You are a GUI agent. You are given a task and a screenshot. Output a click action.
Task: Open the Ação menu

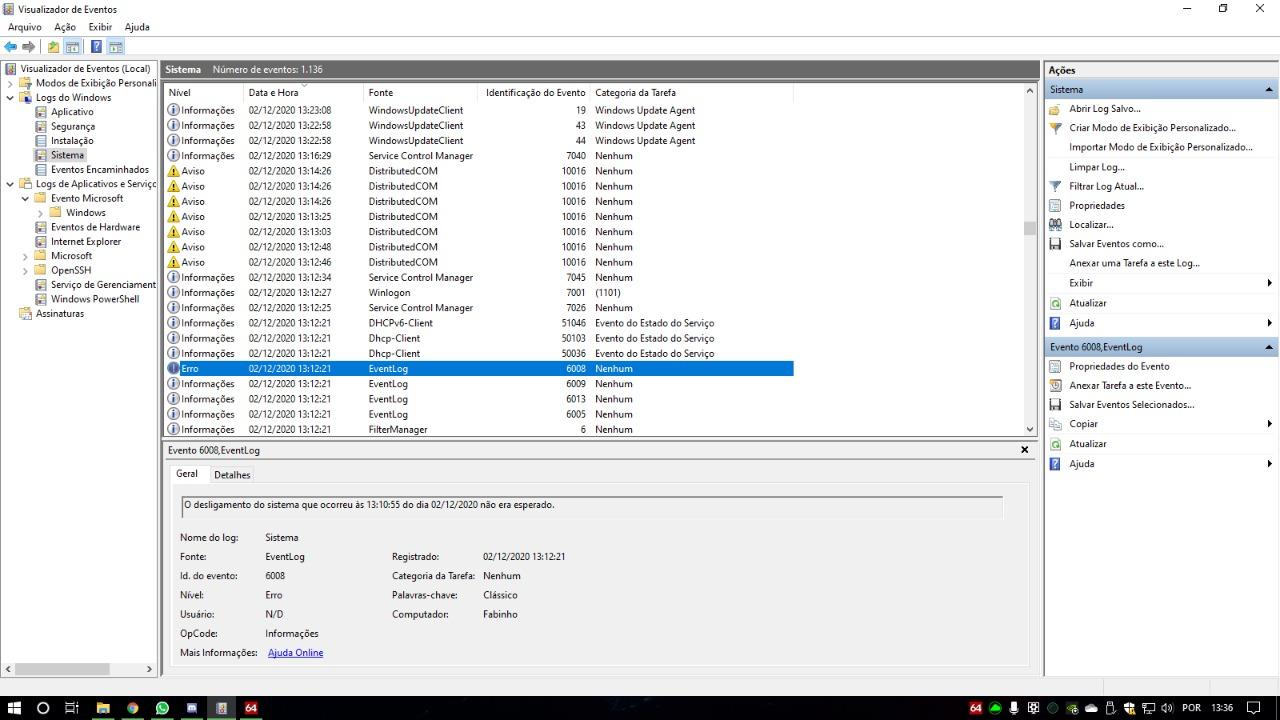pos(65,27)
